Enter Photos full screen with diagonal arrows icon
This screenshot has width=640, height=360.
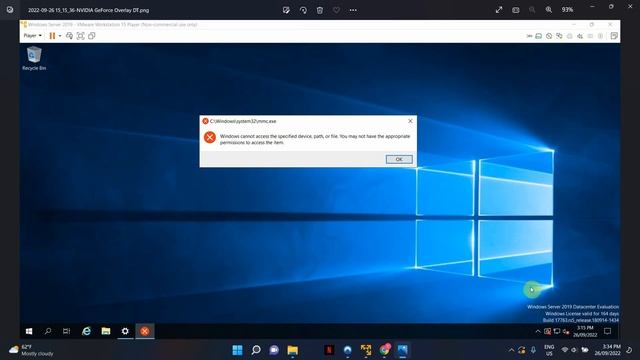click(x=499, y=10)
